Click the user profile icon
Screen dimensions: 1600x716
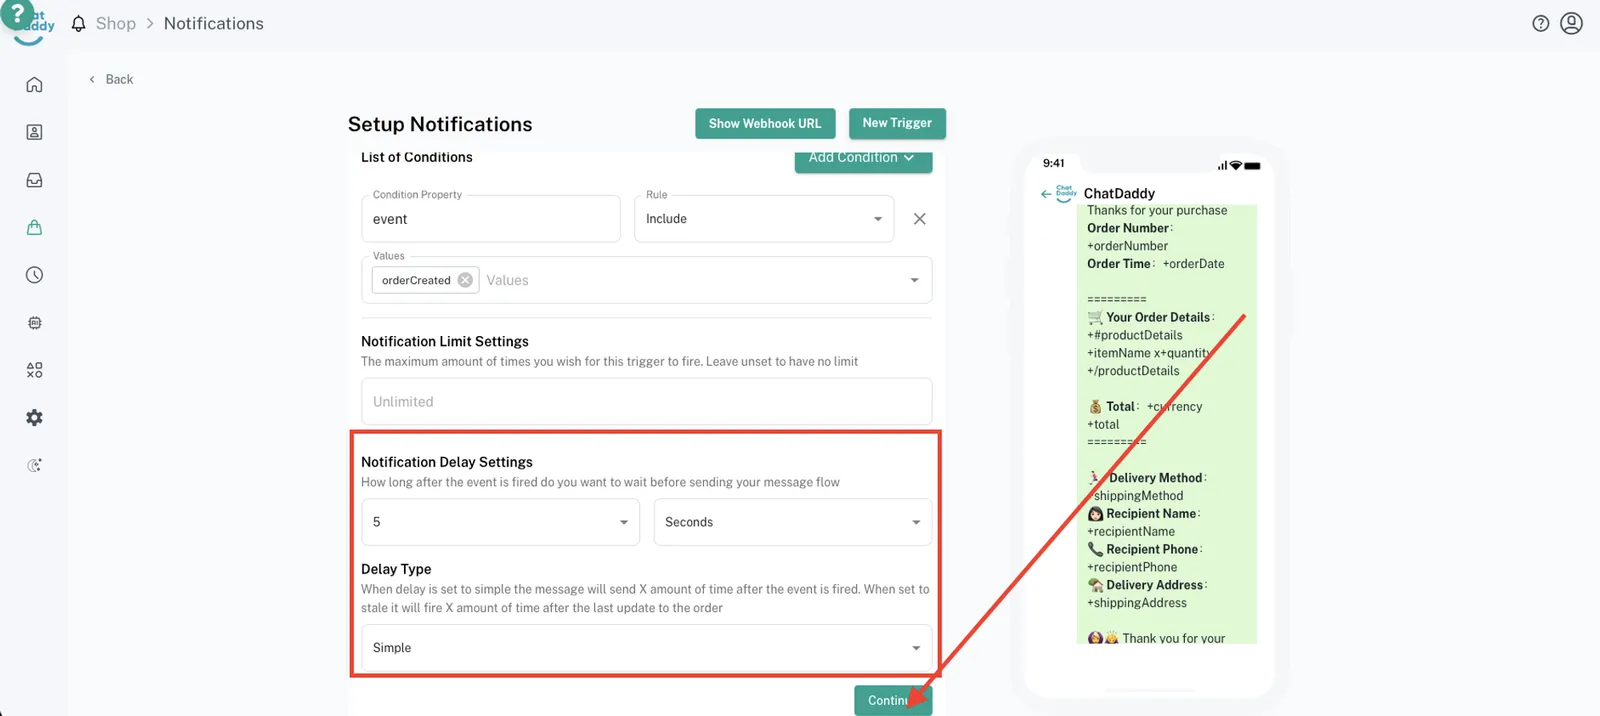coord(1571,23)
